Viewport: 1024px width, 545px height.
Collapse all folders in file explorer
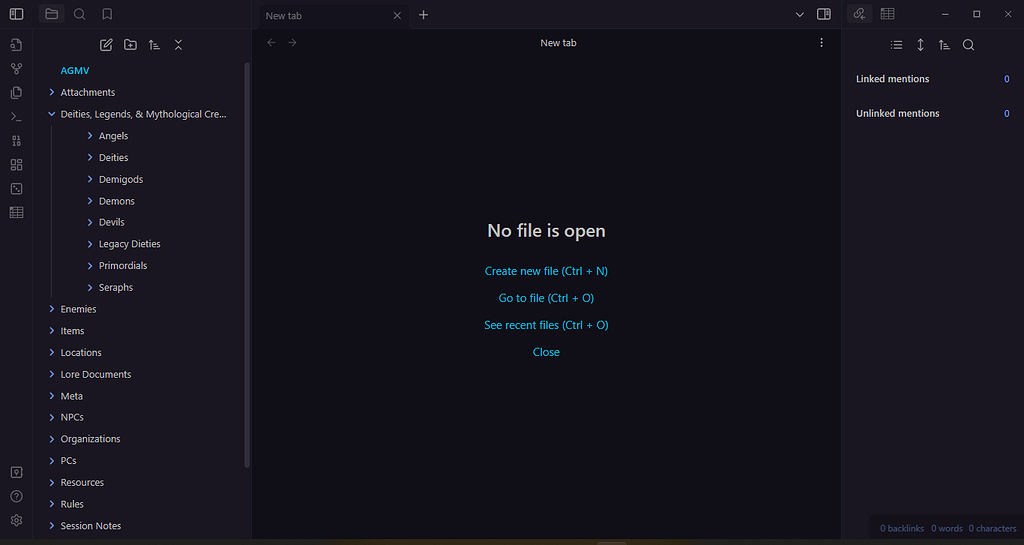[x=178, y=45]
